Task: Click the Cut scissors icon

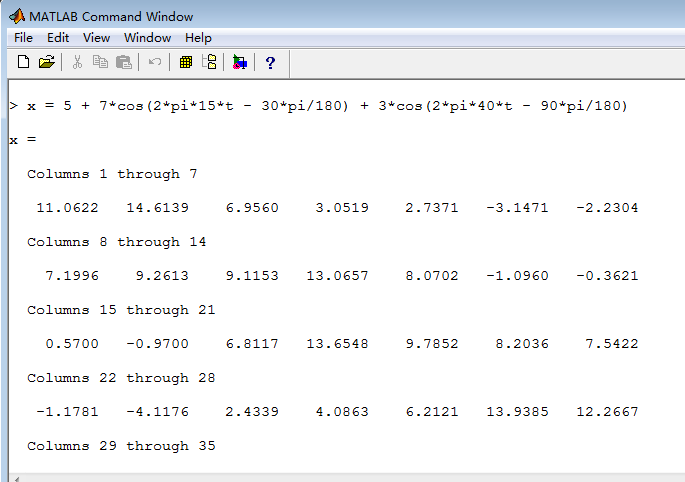Action: 77,62
